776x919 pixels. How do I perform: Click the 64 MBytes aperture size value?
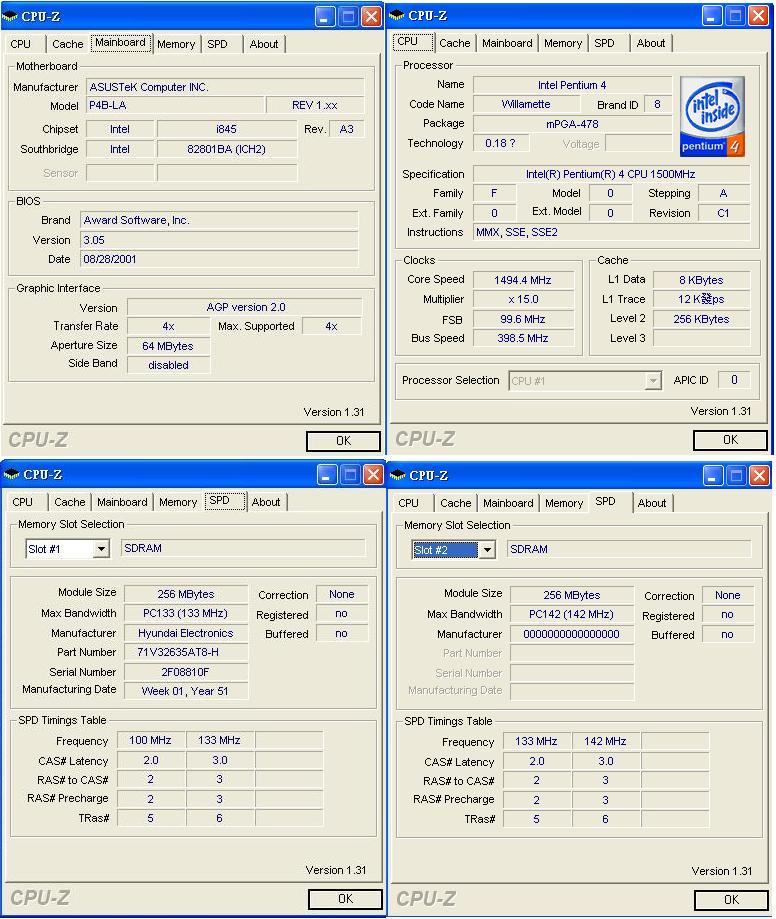coord(168,346)
